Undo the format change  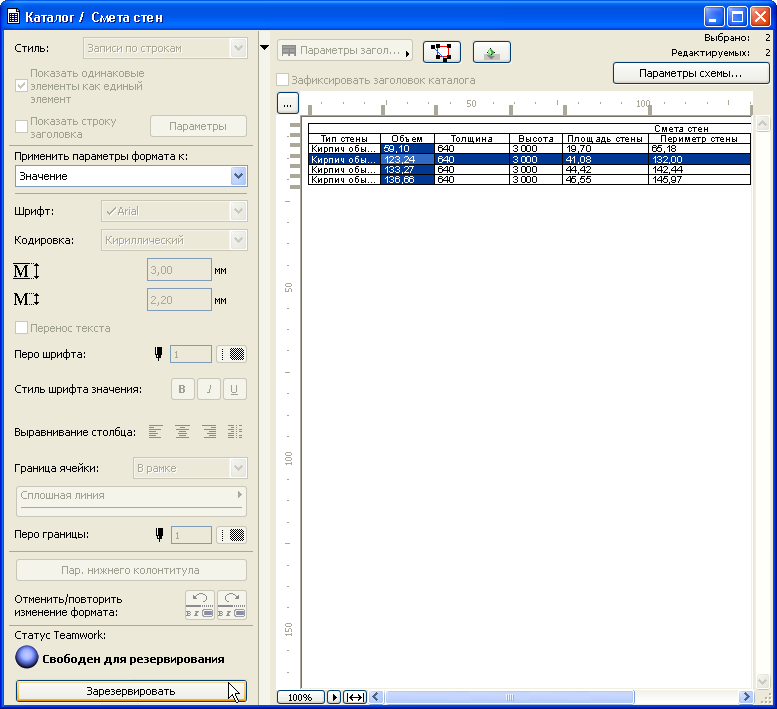tap(200, 604)
